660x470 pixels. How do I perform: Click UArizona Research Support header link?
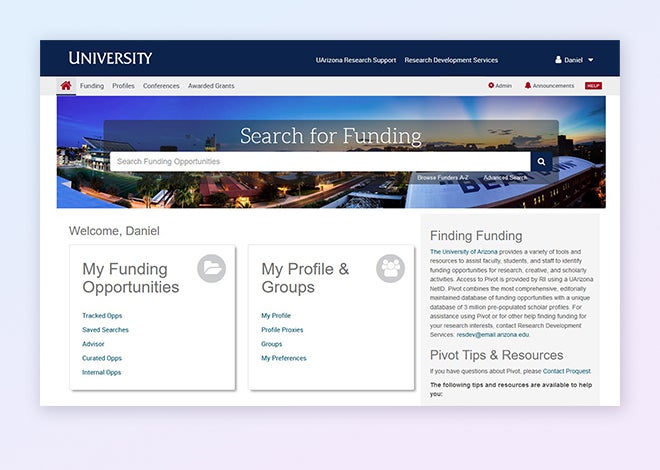click(x=355, y=60)
